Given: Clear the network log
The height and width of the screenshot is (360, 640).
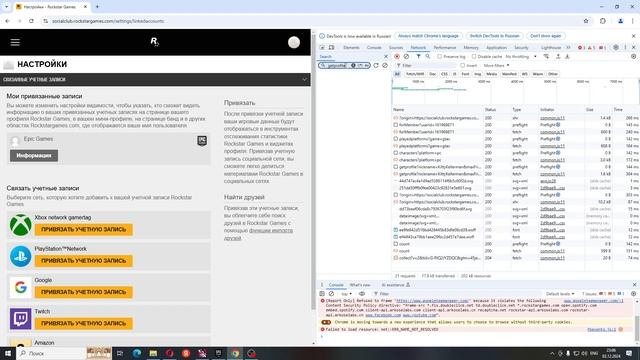Looking at the screenshot, I should point(406,57).
